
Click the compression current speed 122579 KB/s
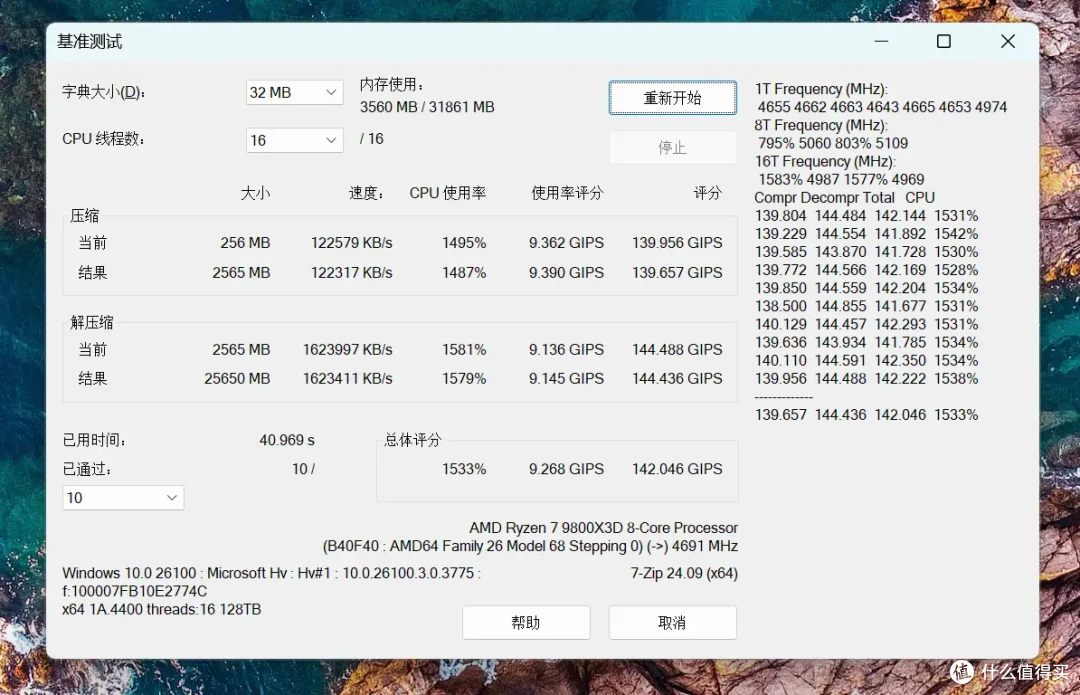[x=351, y=242]
